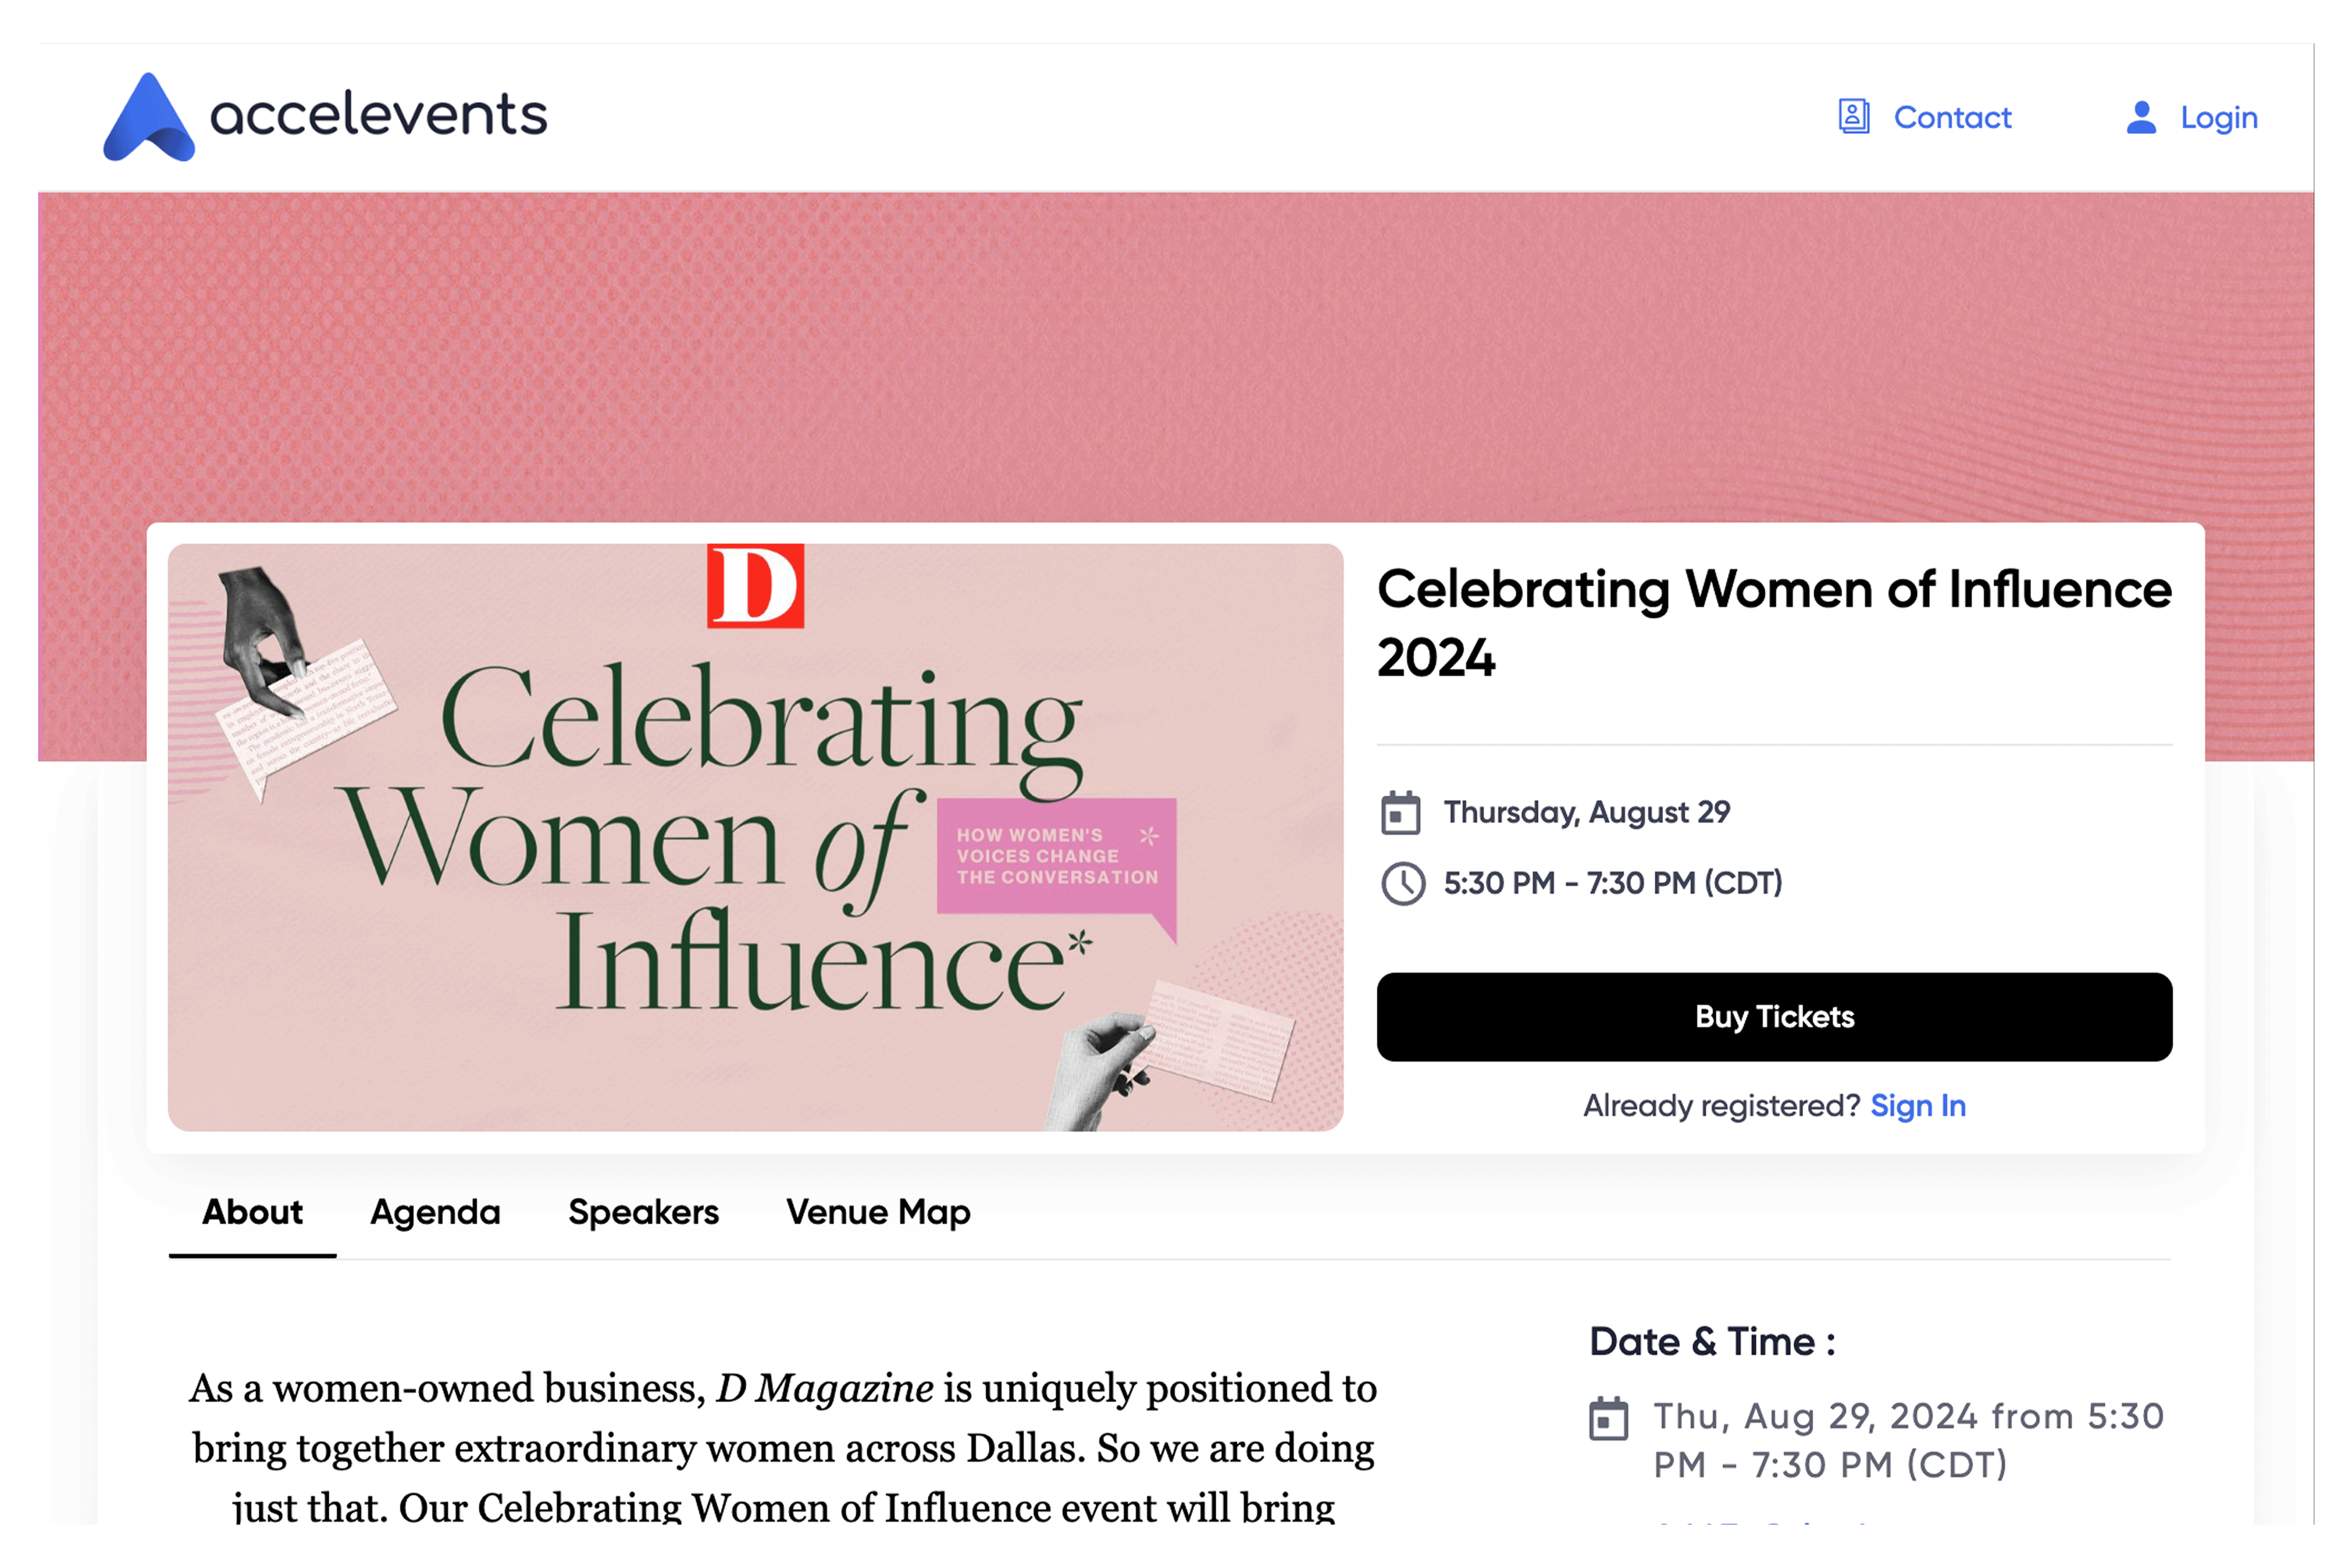Click the accelevents logo icon
Image resolution: width=2352 pixels, height=1568 pixels.
pyautogui.click(x=149, y=117)
